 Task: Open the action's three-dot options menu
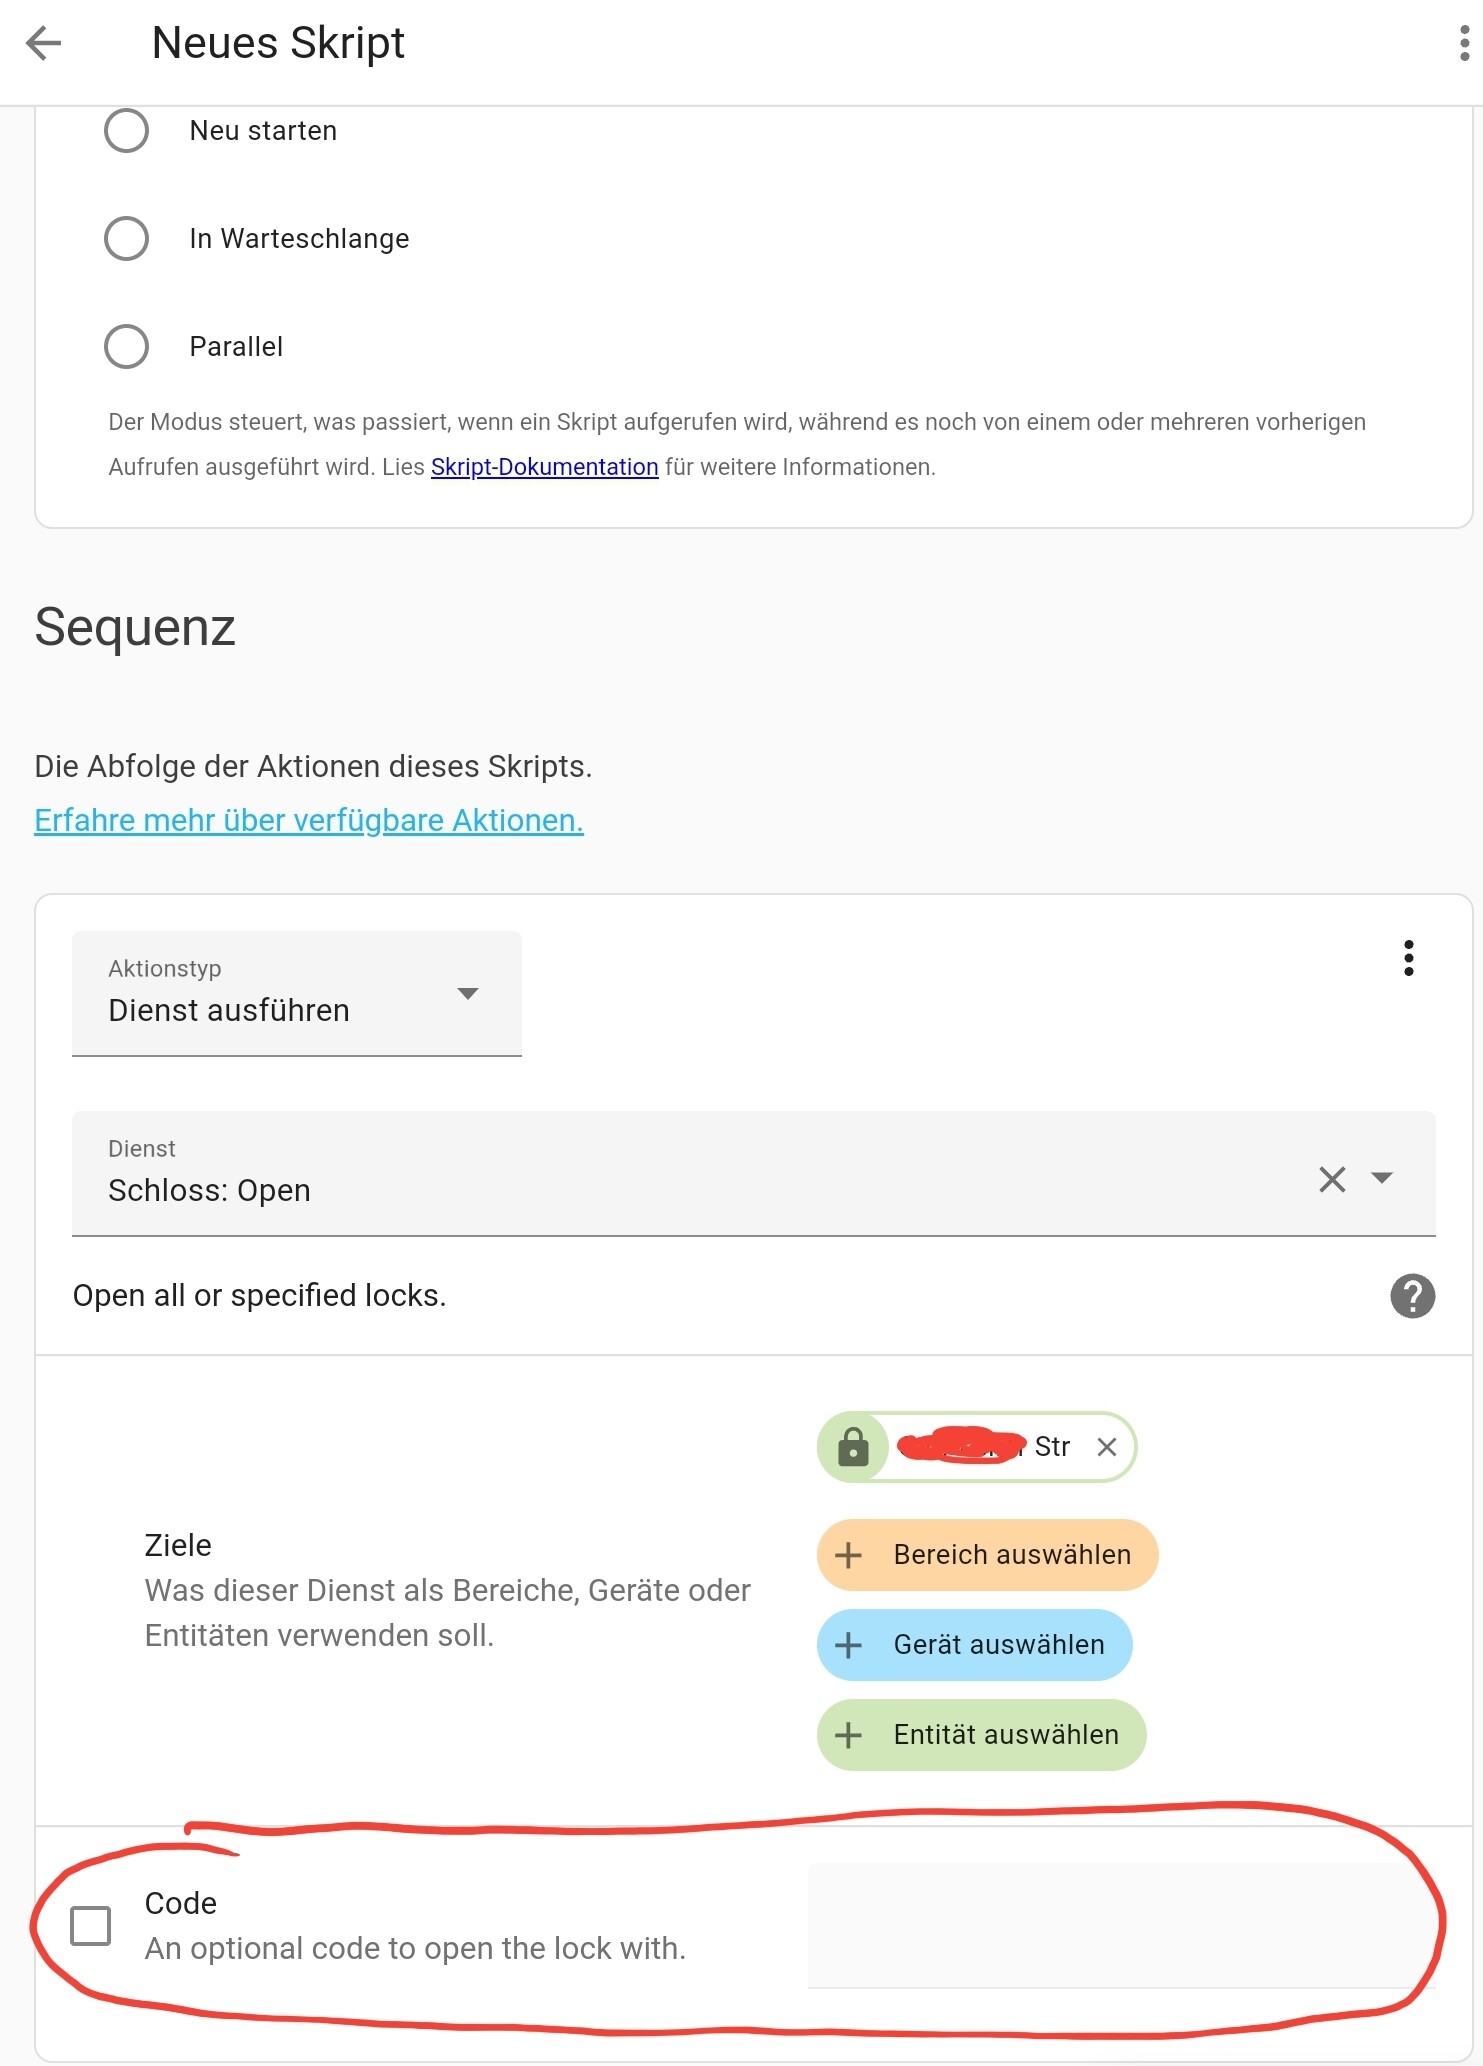[x=1408, y=958]
